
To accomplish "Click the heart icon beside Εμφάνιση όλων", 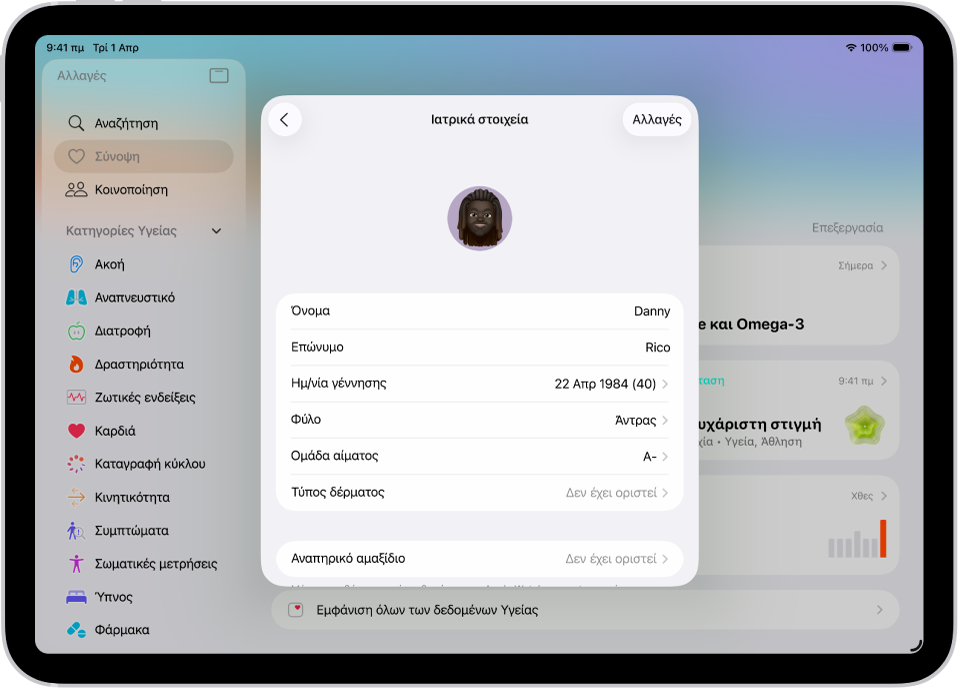I will click(296, 609).
